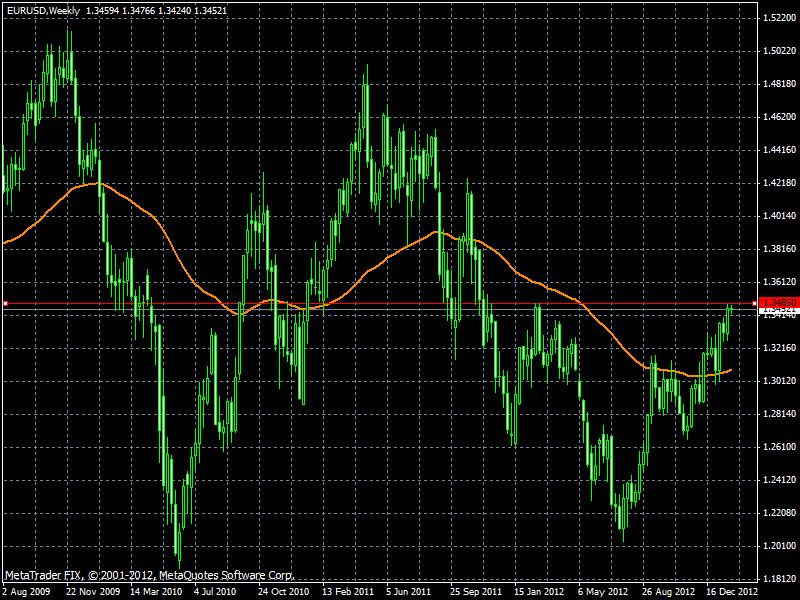
Task: Click the 15 Jan 2012 date label
Action: click(539, 591)
